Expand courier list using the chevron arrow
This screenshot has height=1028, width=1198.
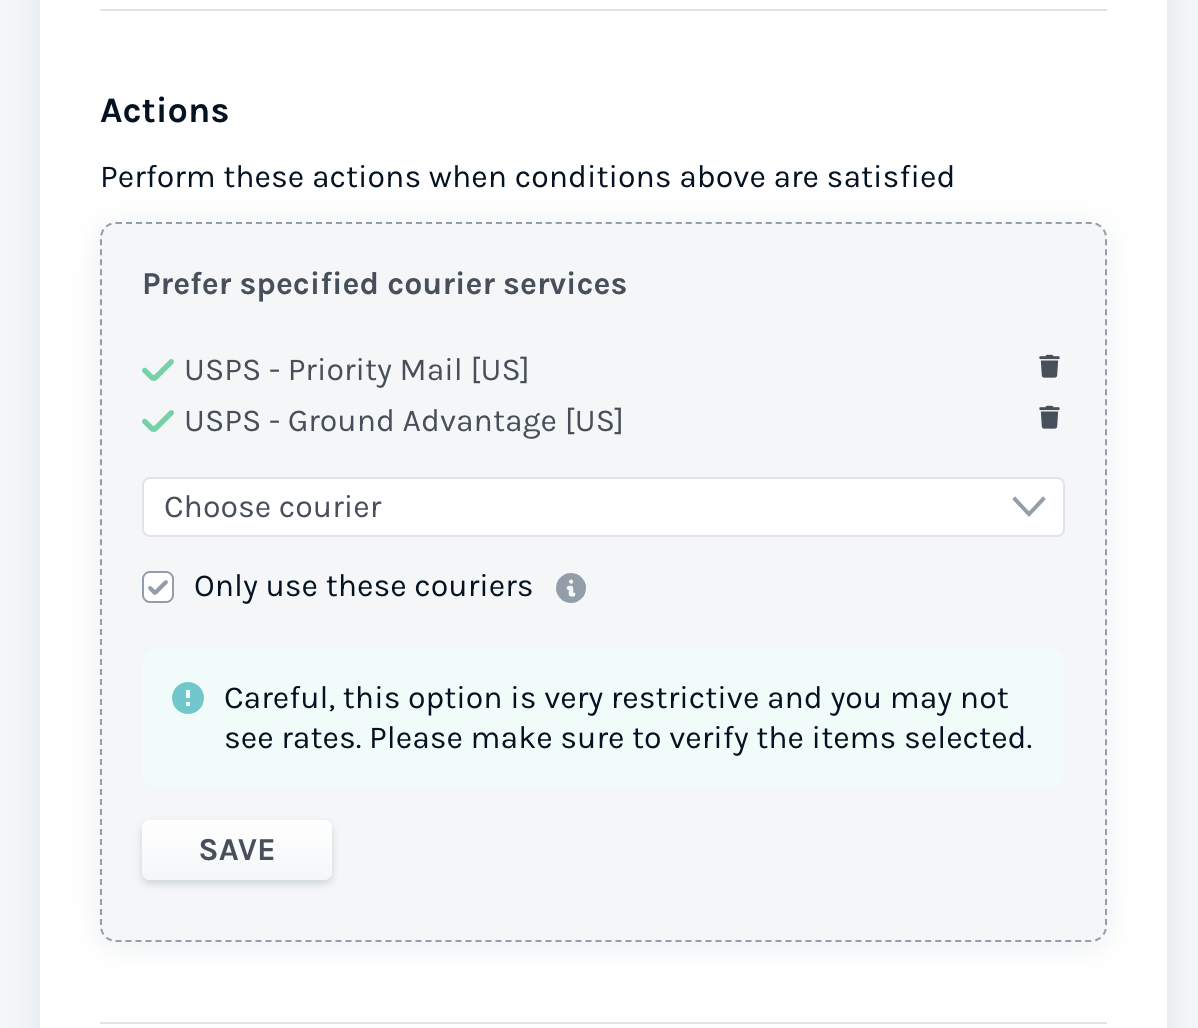tap(1028, 507)
